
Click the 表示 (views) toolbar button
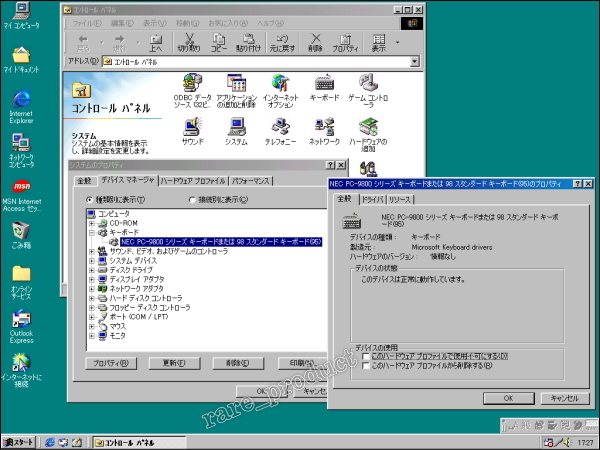379,42
